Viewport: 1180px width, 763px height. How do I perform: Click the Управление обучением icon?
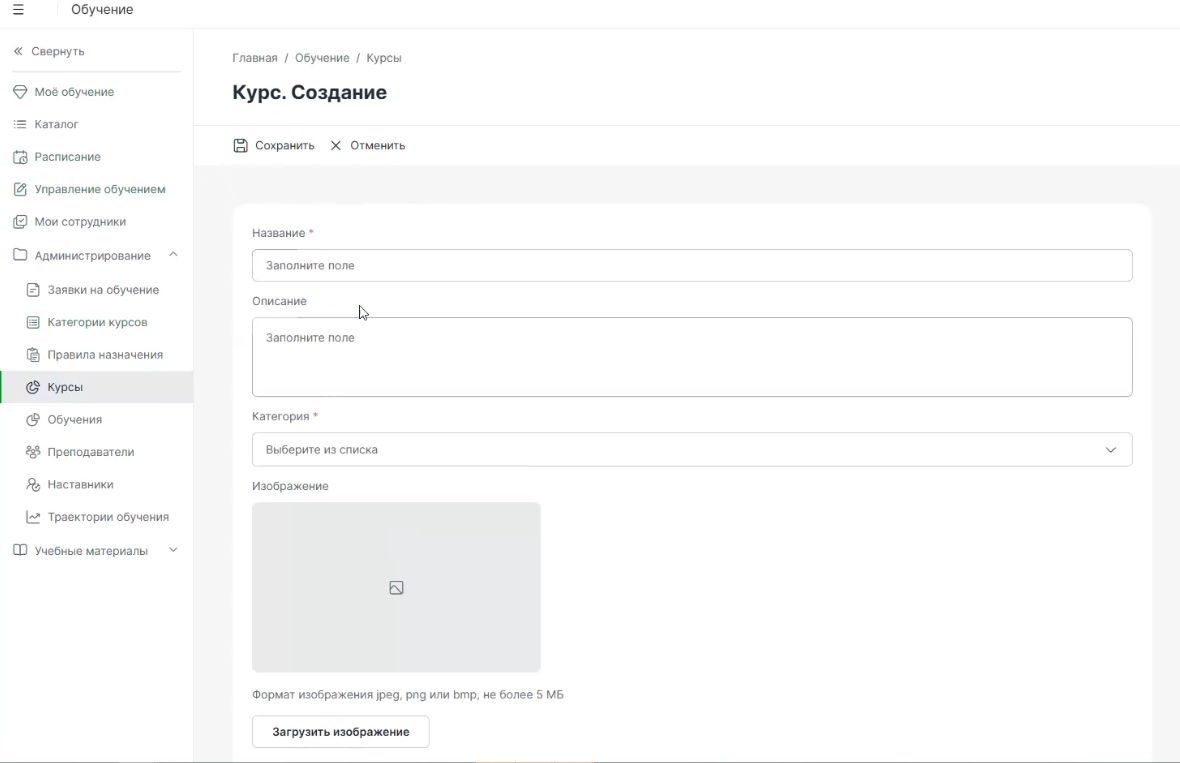(20, 190)
